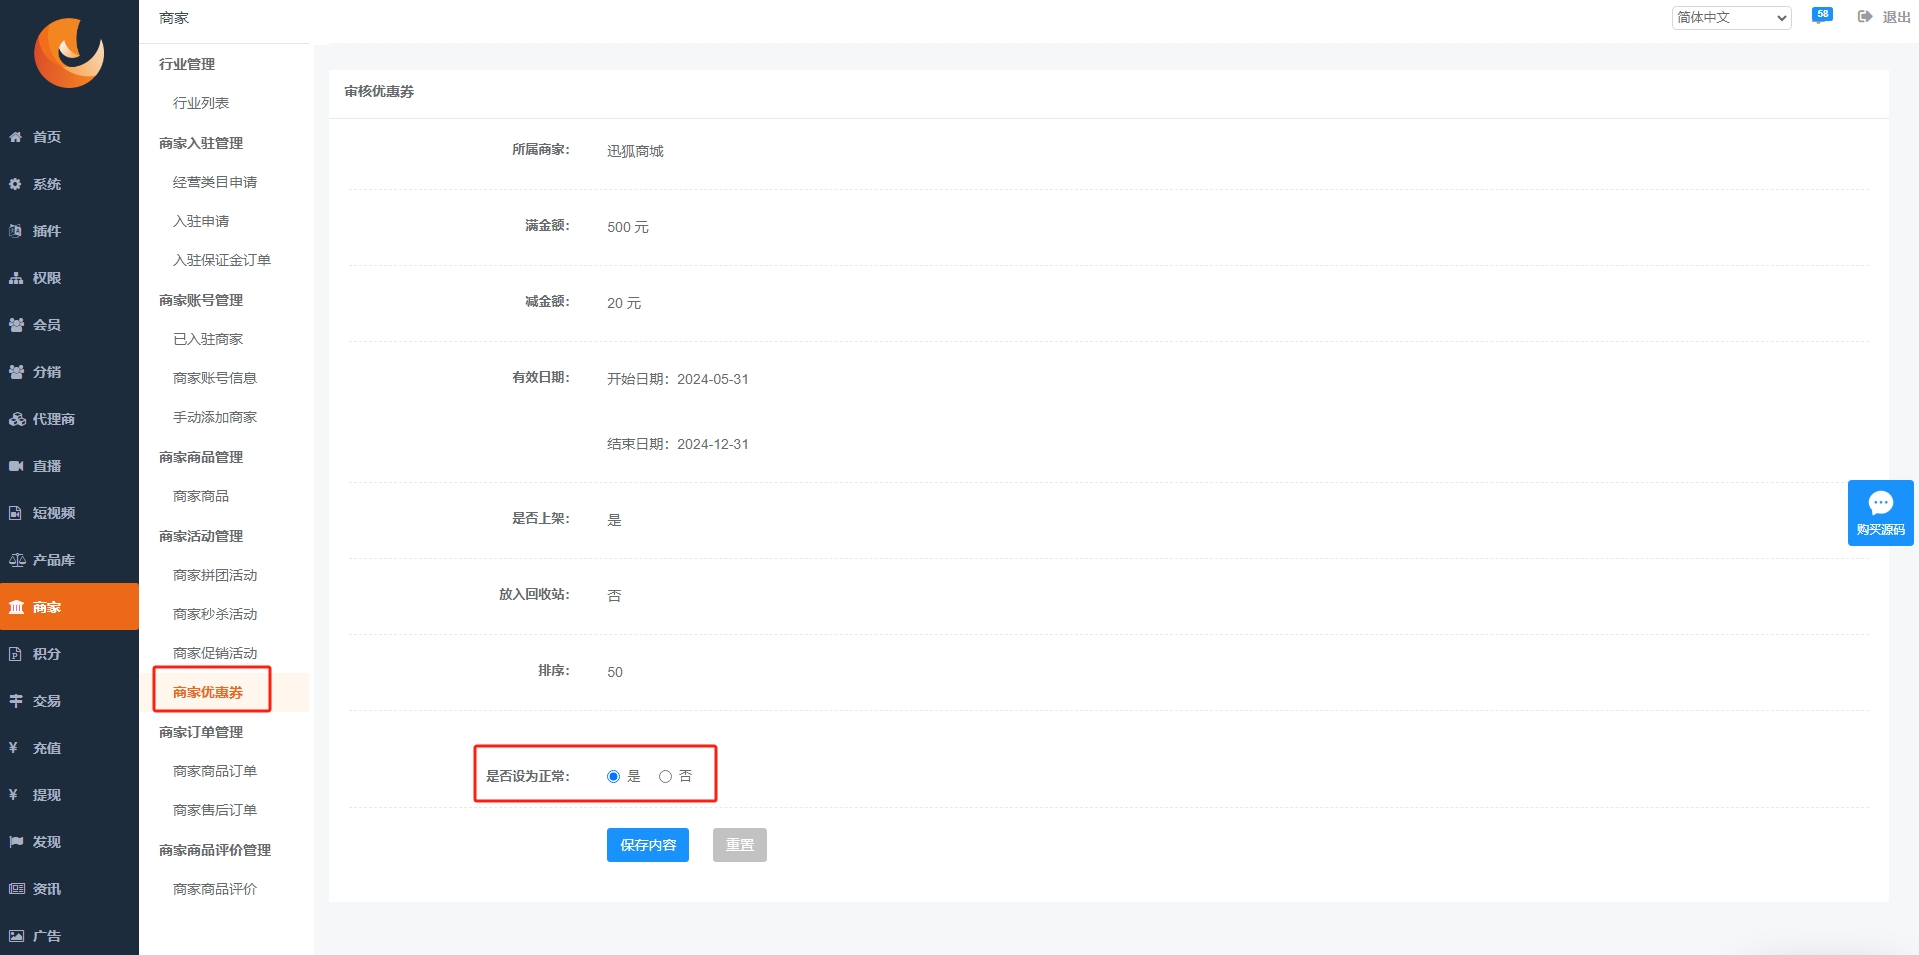This screenshot has width=1919, height=955.
Task: Open 商家商品 submenu item
Action: (x=201, y=496)
